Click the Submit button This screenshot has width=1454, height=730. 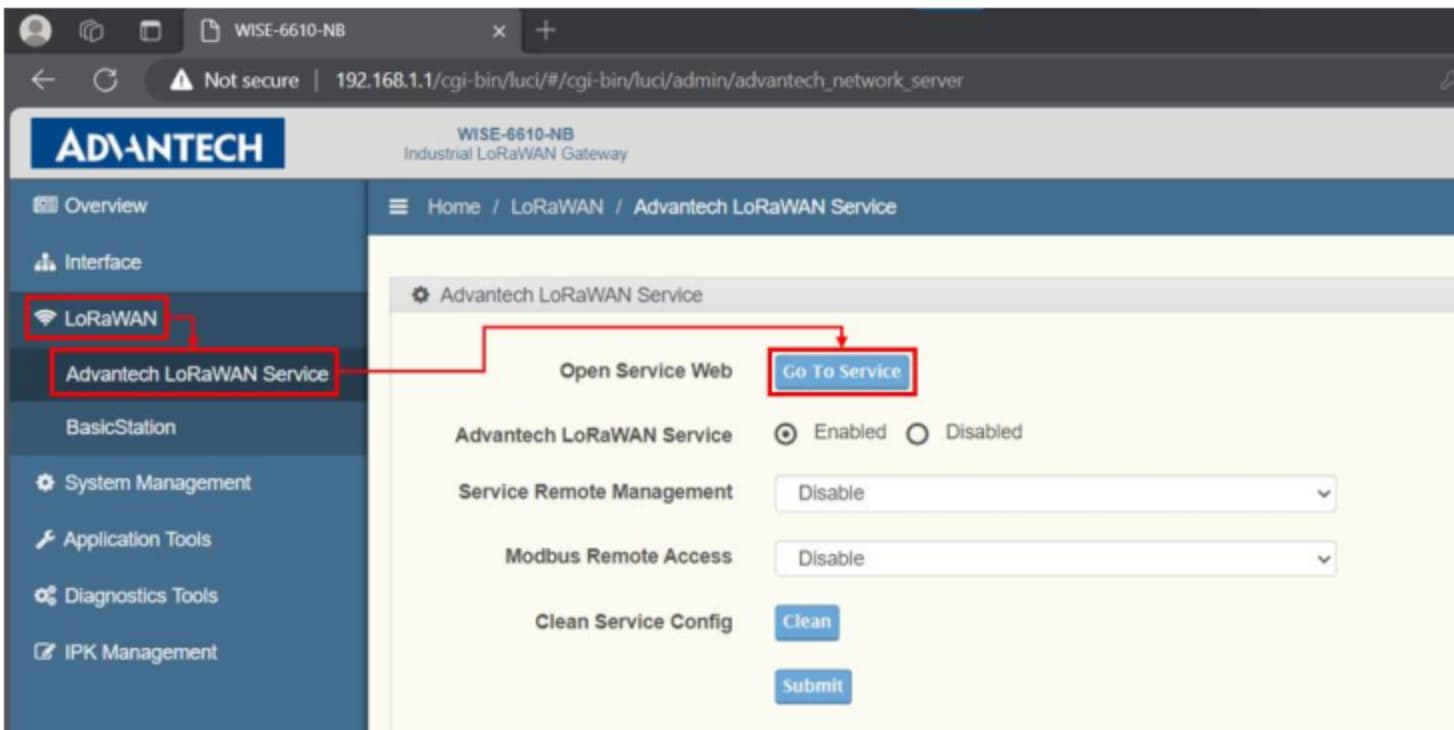(x=813, y=686)
